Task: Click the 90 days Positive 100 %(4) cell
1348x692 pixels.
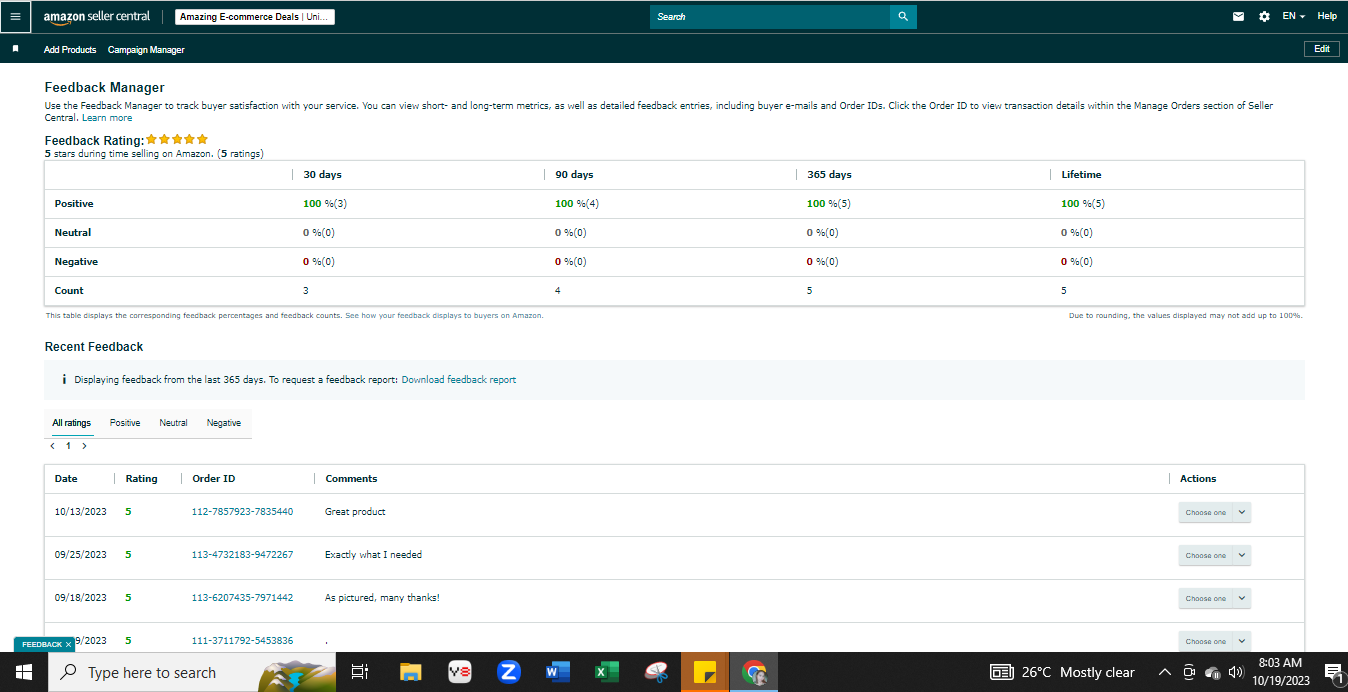Action: click(x=577, y=204)
